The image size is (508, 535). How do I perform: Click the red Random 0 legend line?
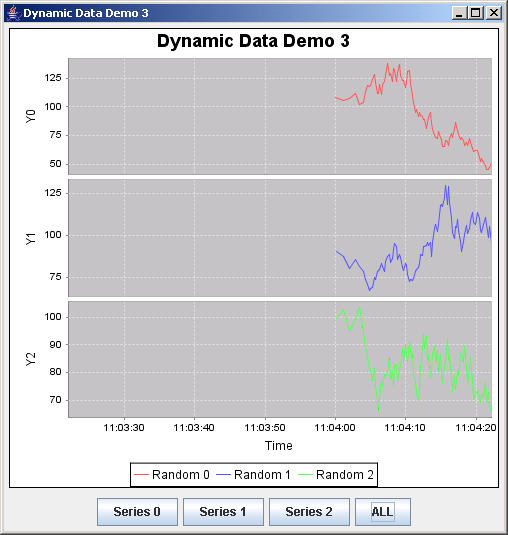click(141, 475)
